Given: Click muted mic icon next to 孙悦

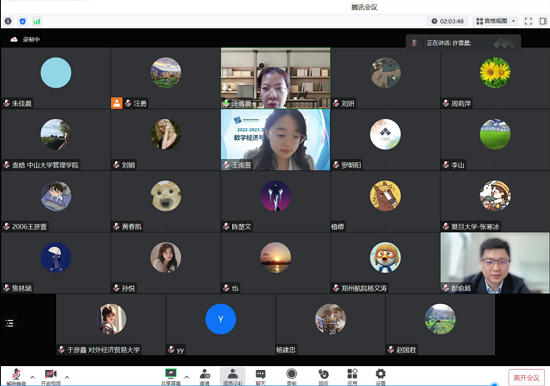Looking at the screenshot, I should (116, 288).
